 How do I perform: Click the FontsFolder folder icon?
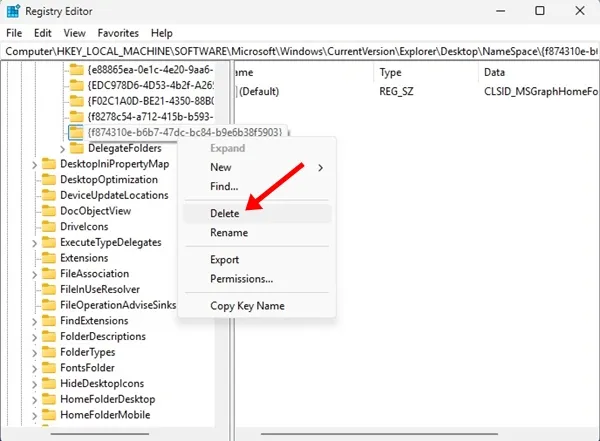(49, 368)
